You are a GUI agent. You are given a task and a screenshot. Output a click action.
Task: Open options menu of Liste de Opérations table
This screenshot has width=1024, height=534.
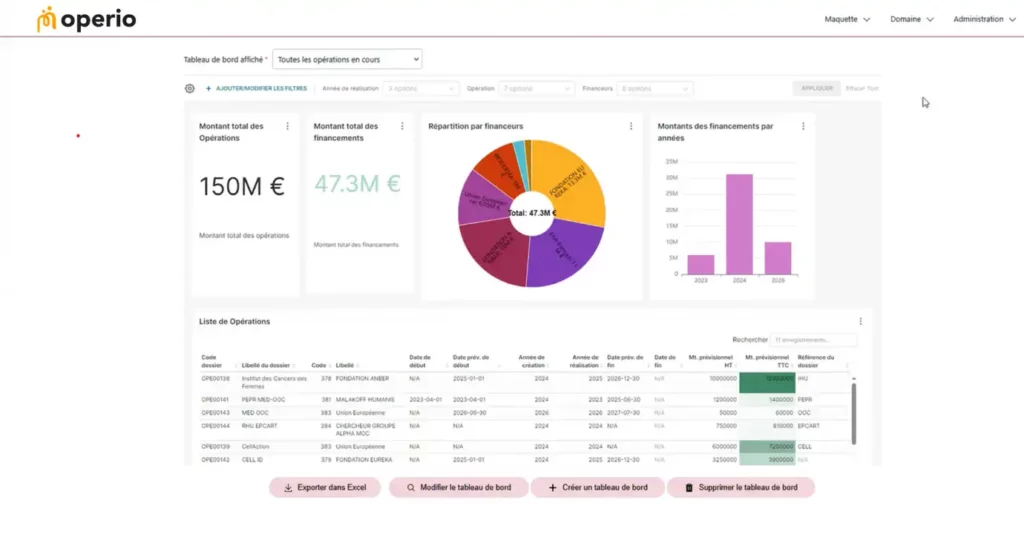pyautogui.click(x=861, y=321)
